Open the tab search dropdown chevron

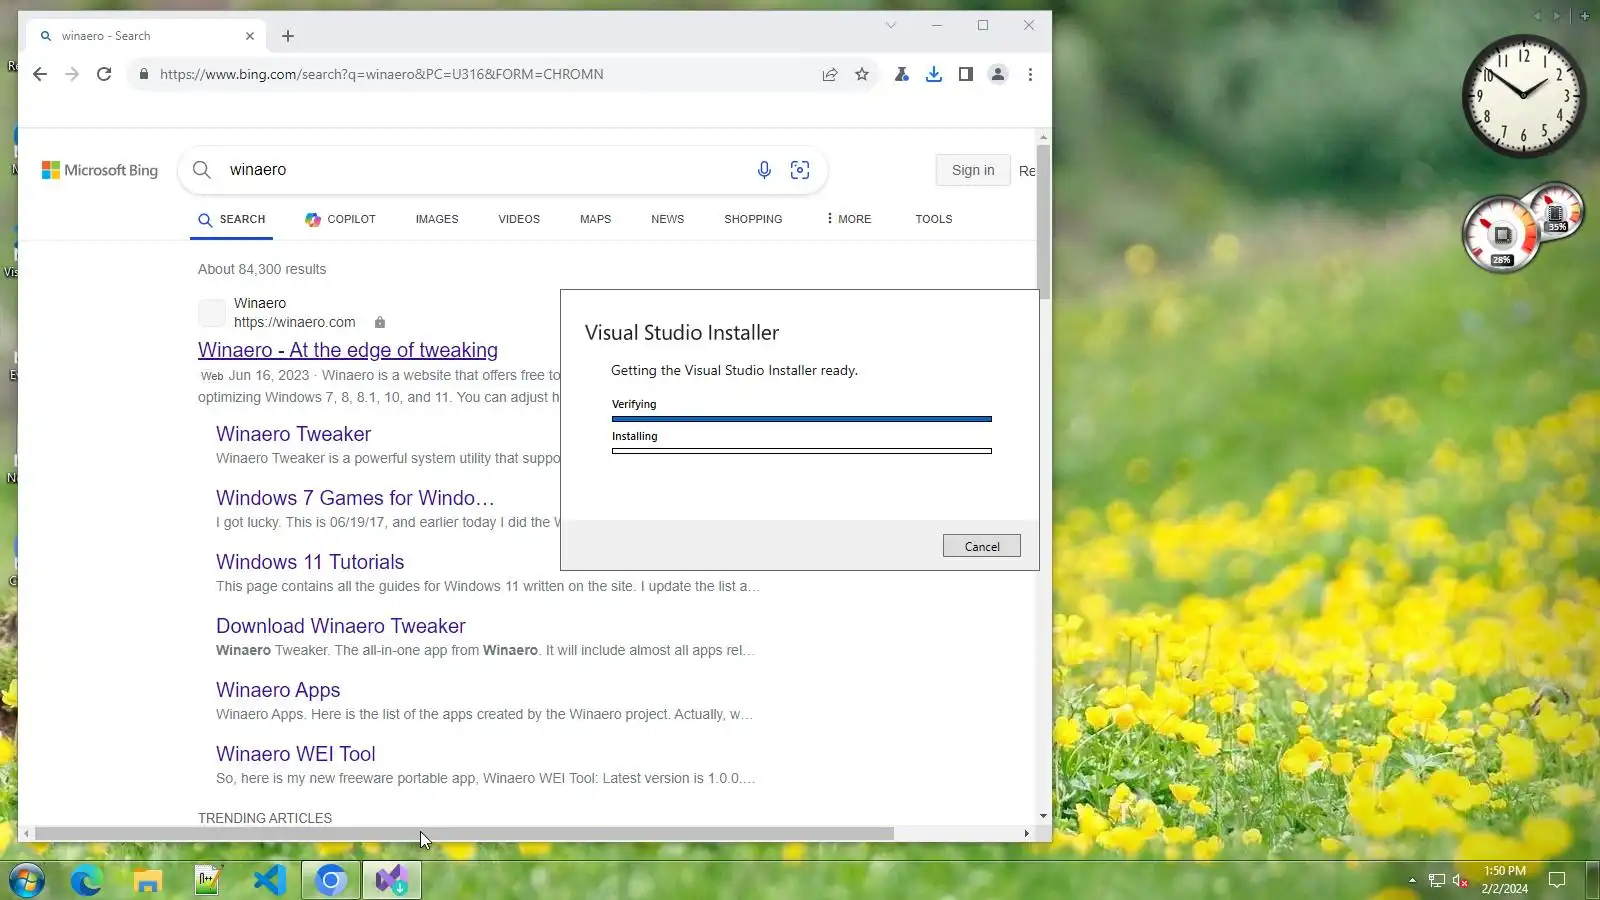pos(891,25)
